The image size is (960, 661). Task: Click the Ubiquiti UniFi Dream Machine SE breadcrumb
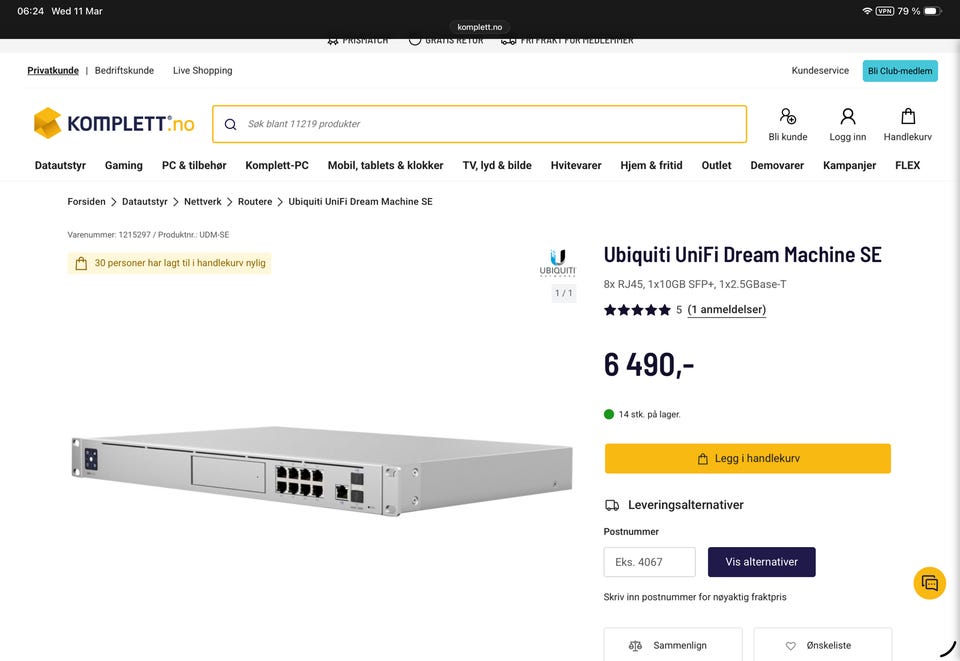click(360, 201)
